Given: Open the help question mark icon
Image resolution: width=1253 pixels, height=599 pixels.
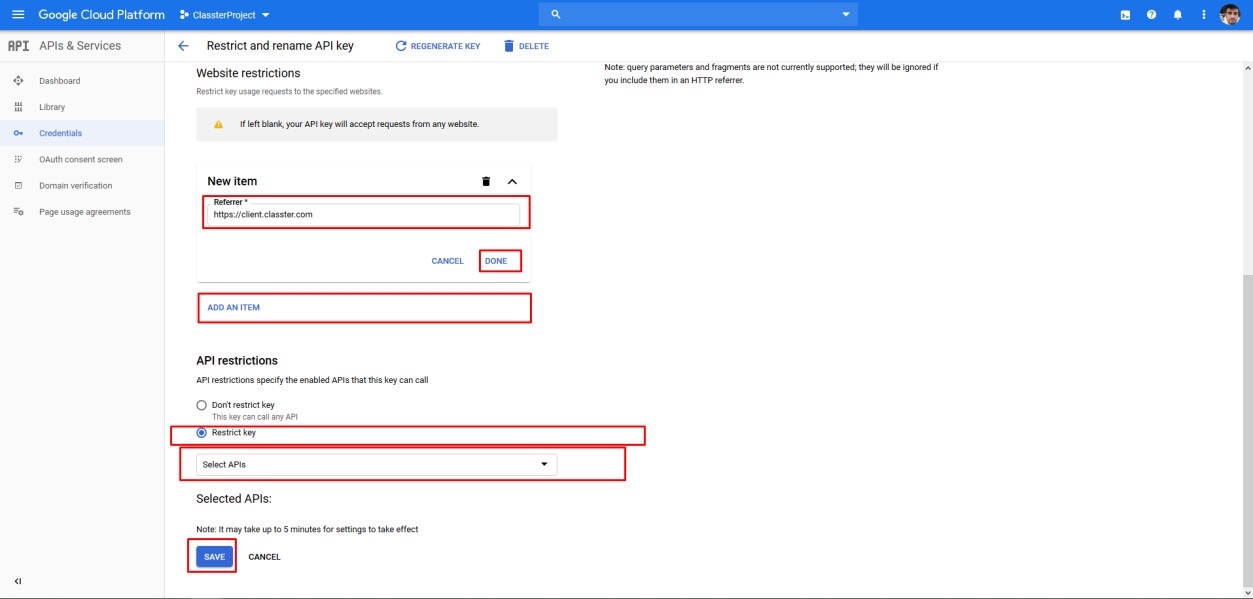Looking at the screenshot, I should click(x=1151, y=15).
